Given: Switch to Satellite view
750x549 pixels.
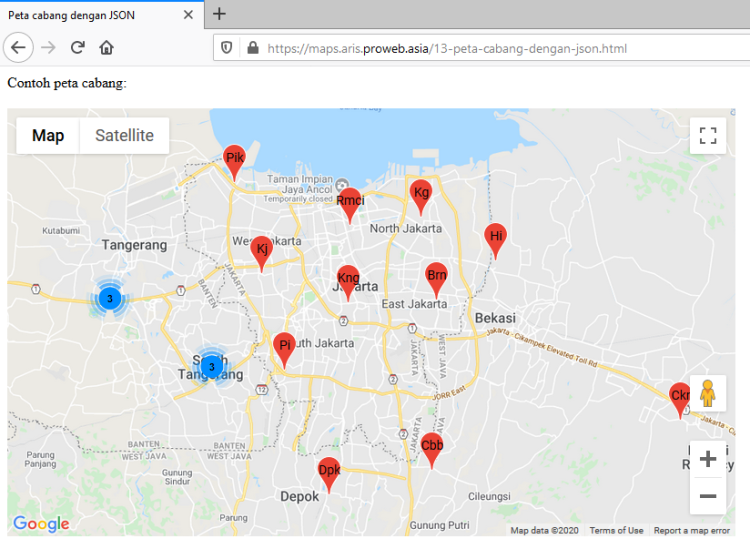Looking at the screenshot, I should [x=124, y=135].
